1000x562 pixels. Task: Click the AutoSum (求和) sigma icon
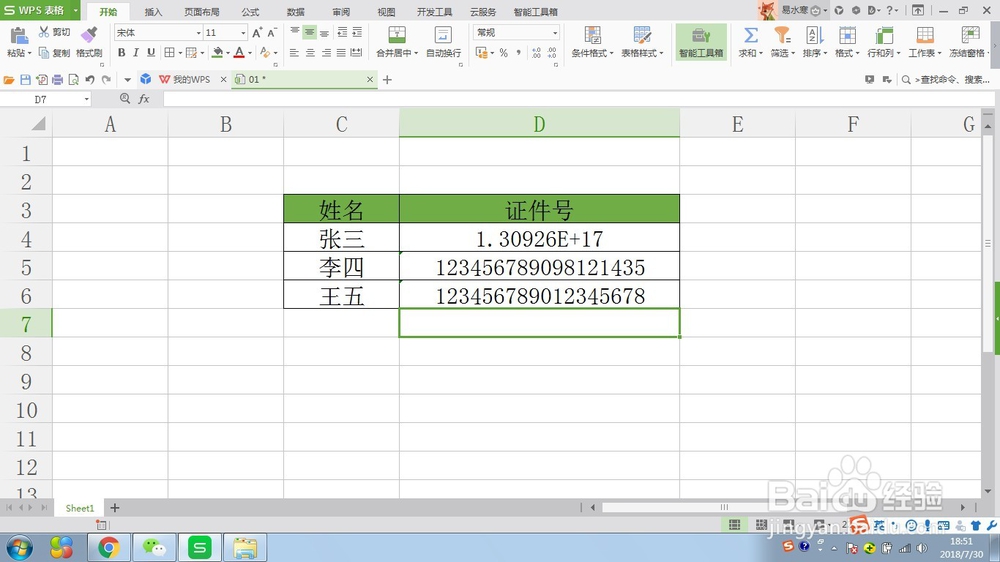click(751, 35)
